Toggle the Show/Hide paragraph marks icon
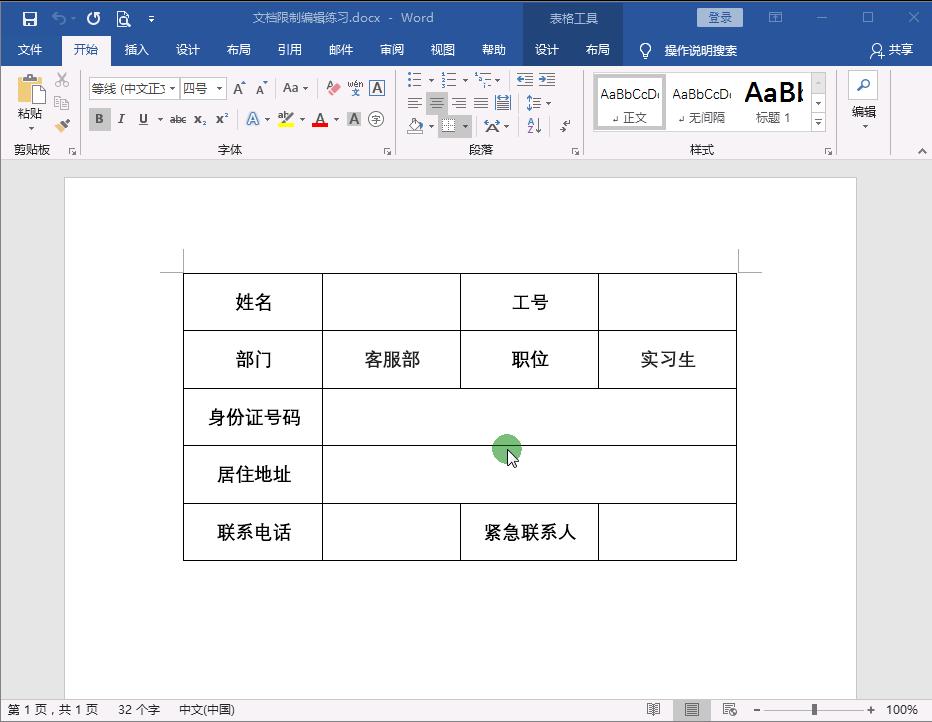Screen dimensions: 932x722 pos(564,126)
